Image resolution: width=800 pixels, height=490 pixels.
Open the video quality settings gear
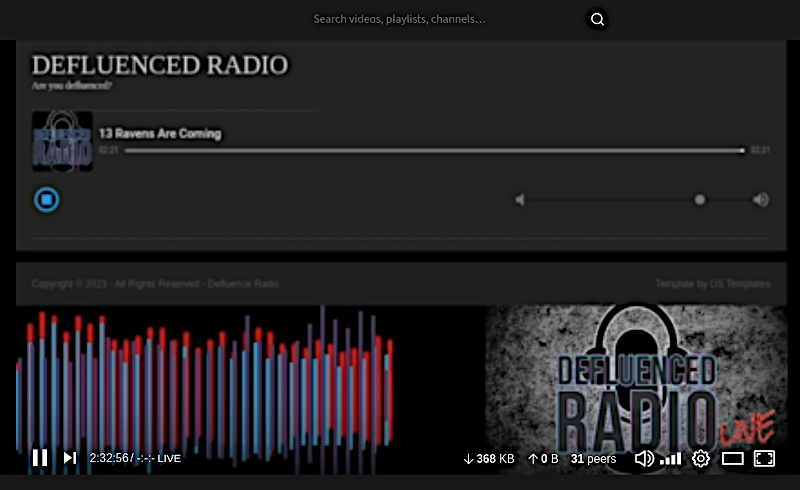coord(701,458)
